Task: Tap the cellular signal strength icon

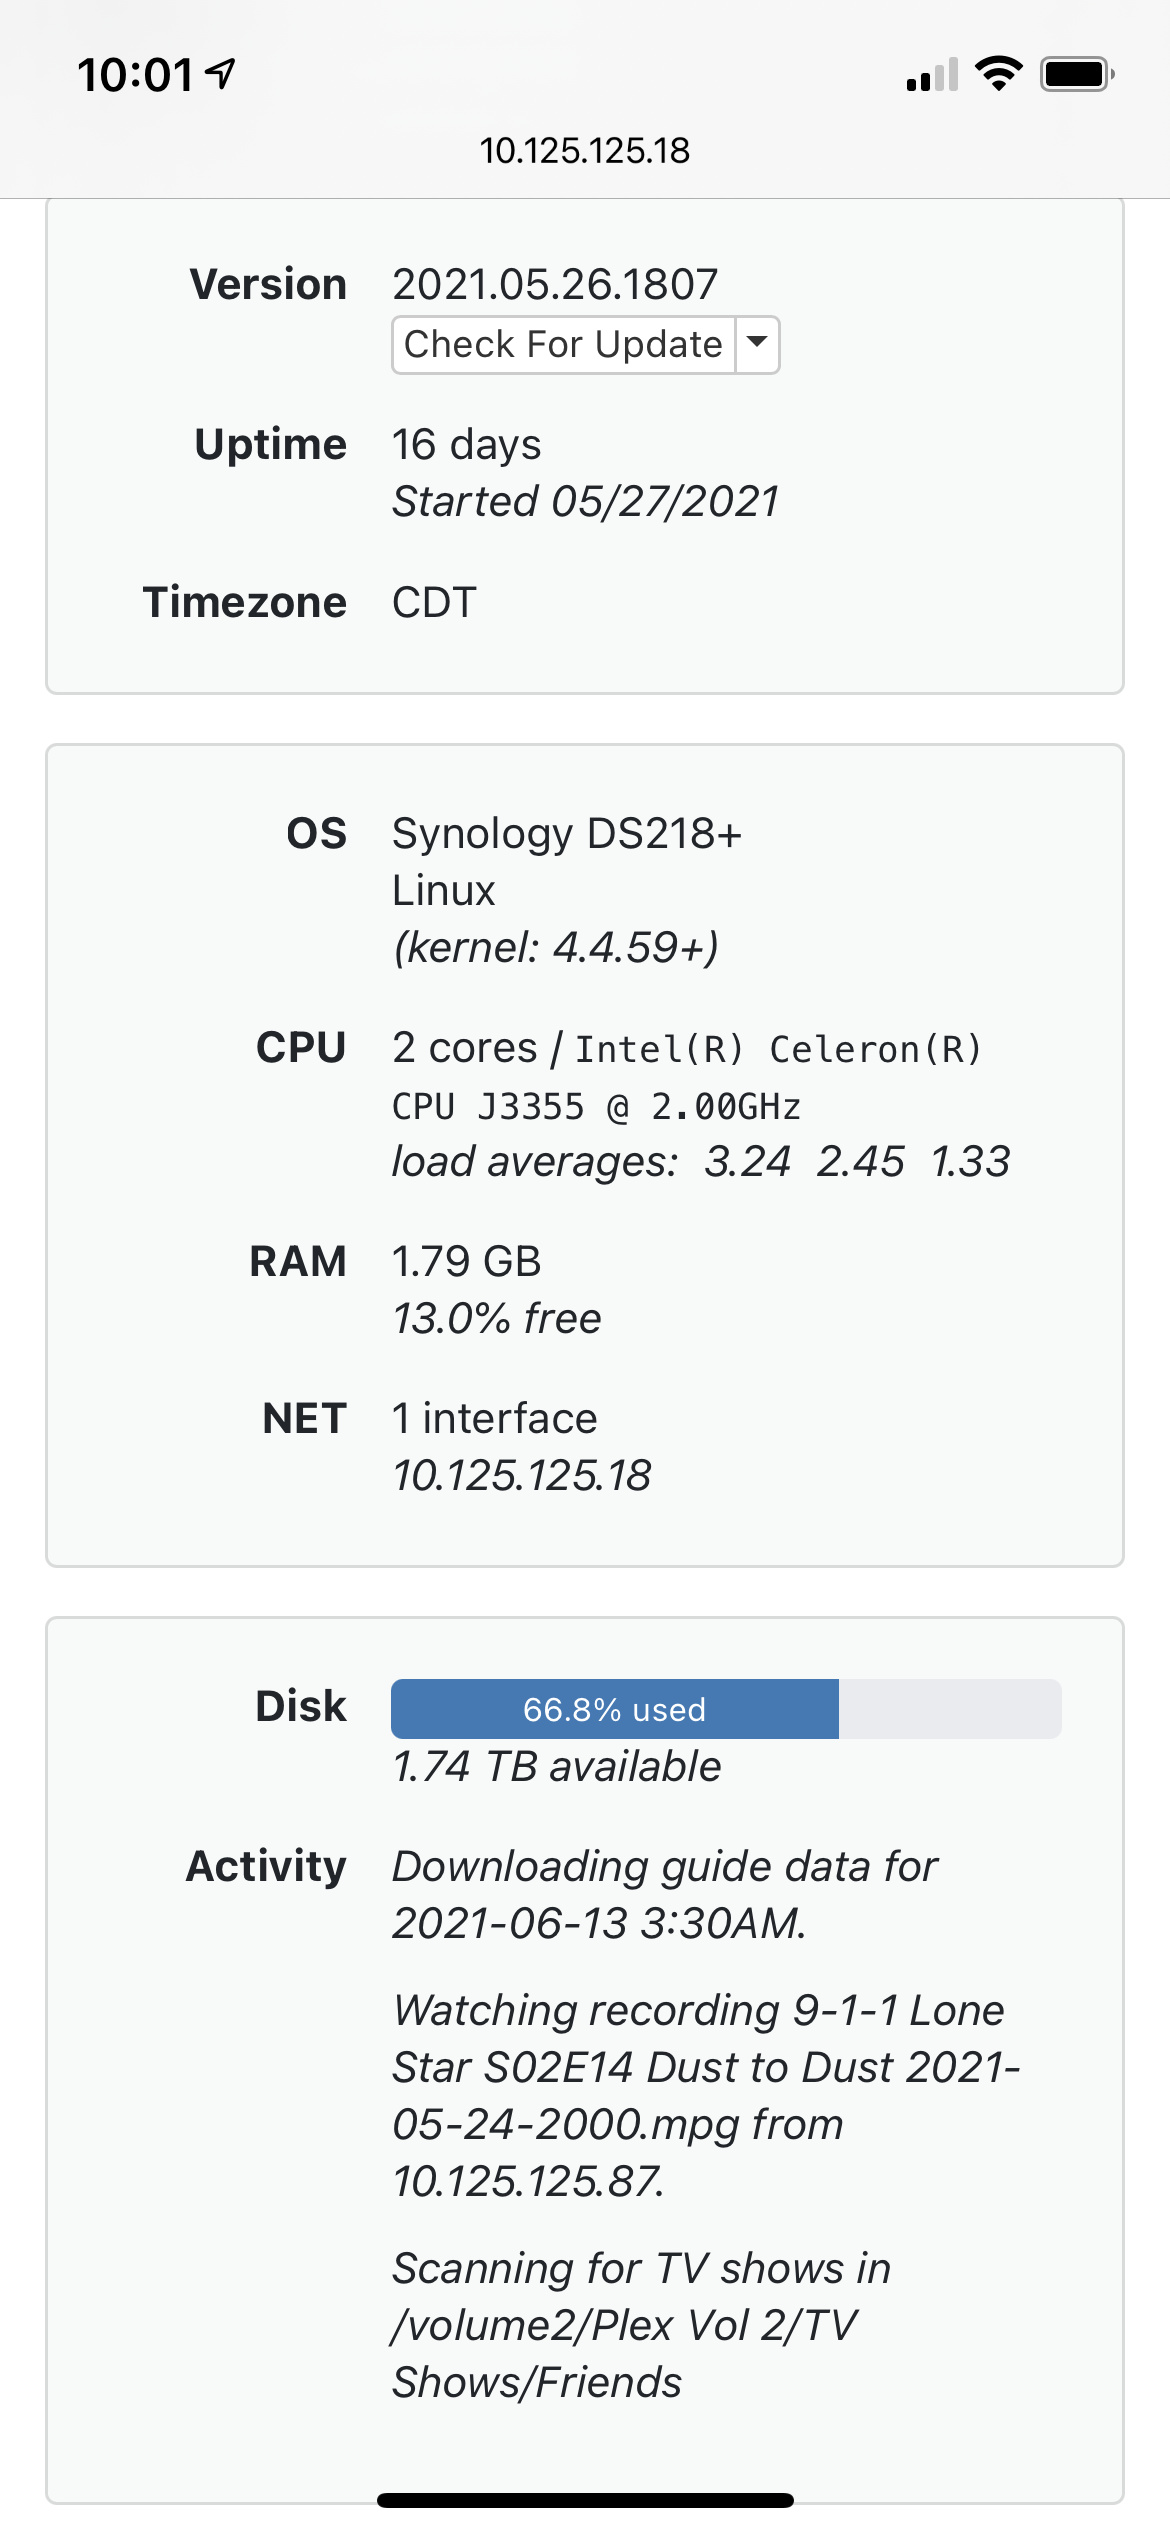Action: coord(932,75)
